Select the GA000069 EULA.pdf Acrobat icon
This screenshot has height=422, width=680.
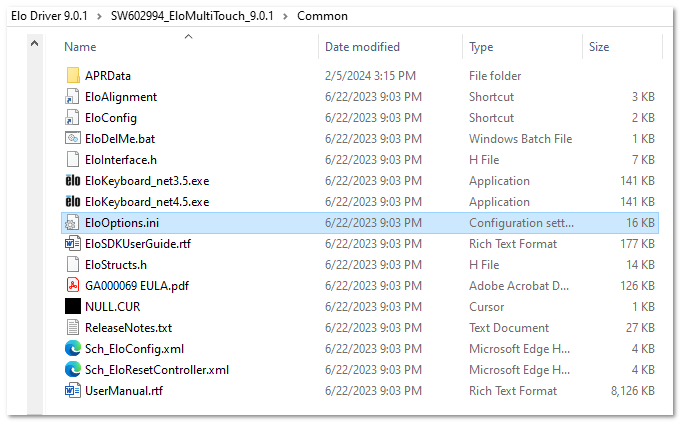(x=72, y=285)
